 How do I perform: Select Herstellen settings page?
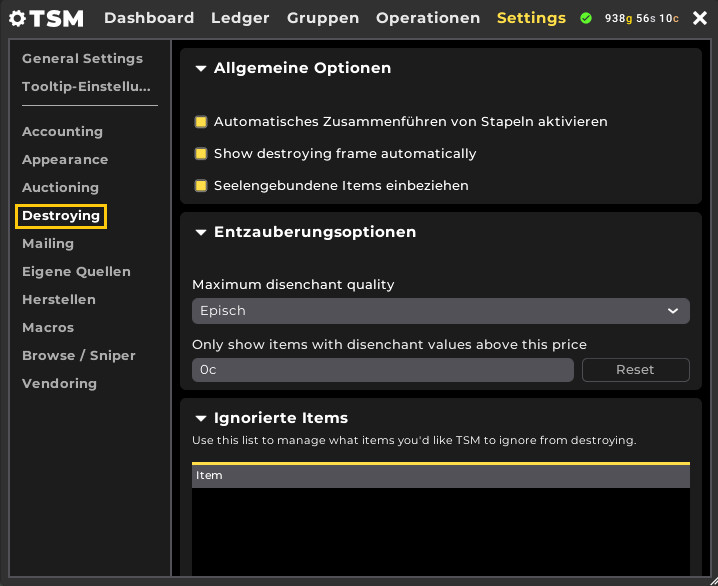coord(59,300)
